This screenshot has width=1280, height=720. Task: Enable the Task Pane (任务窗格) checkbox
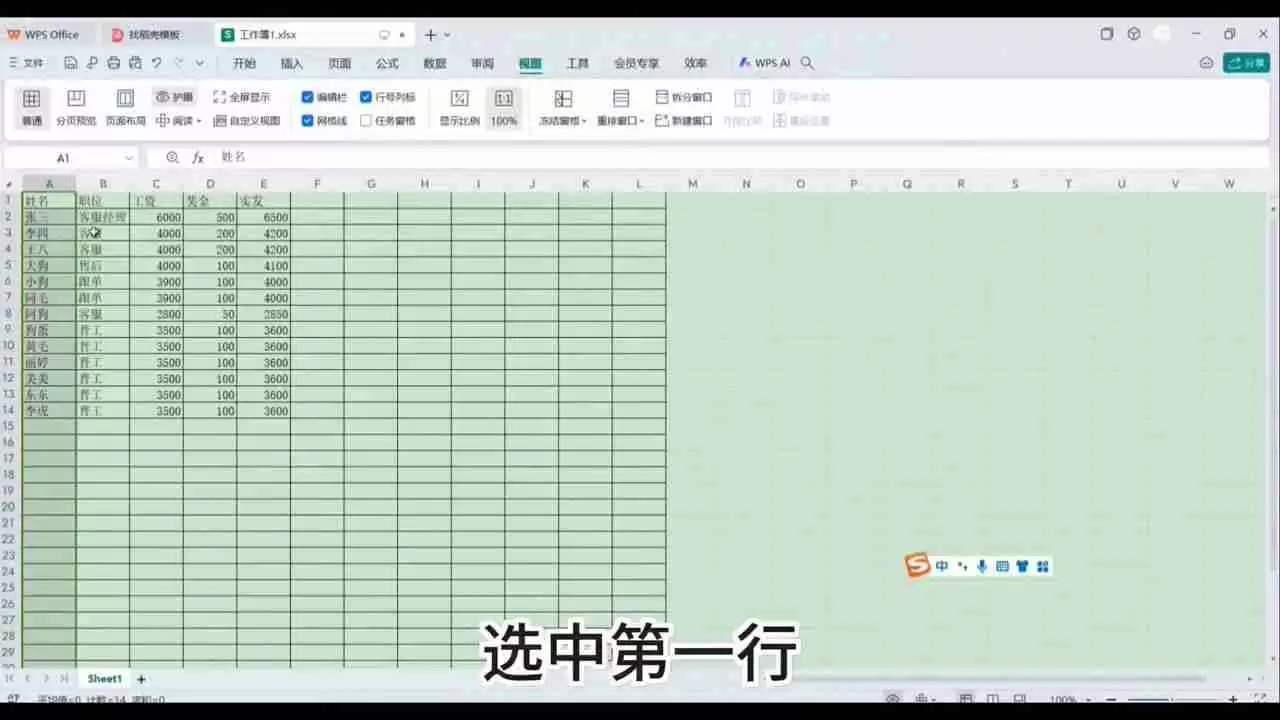367,120
